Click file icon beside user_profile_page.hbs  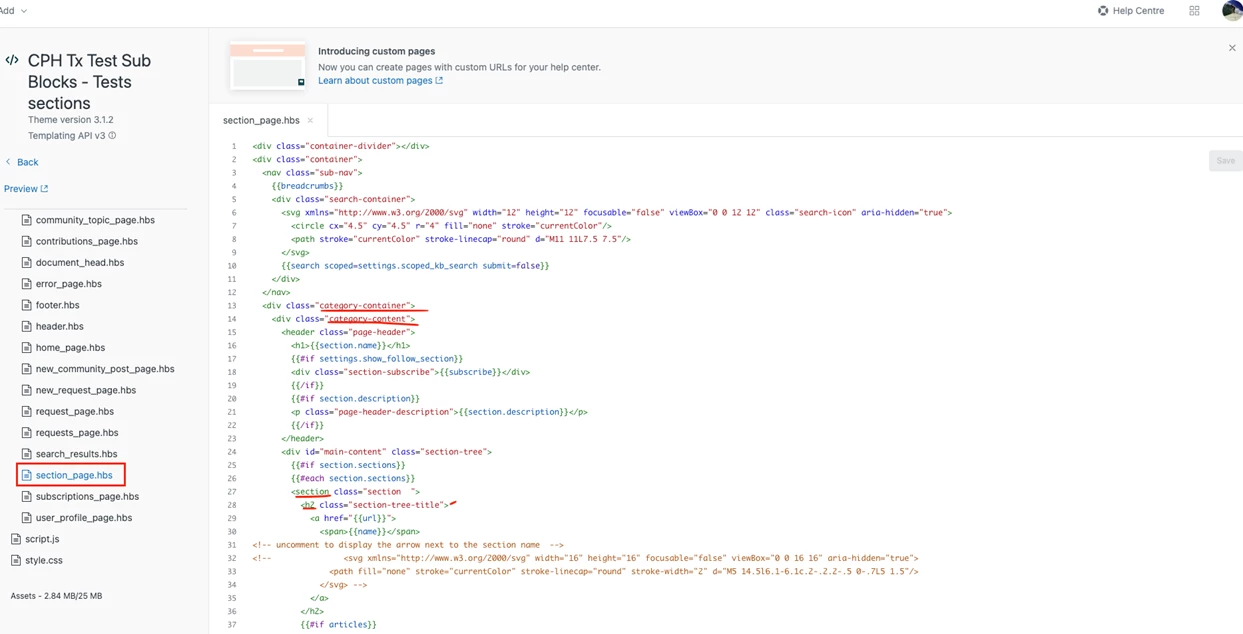pyautogui.click(x=27, y=518)
